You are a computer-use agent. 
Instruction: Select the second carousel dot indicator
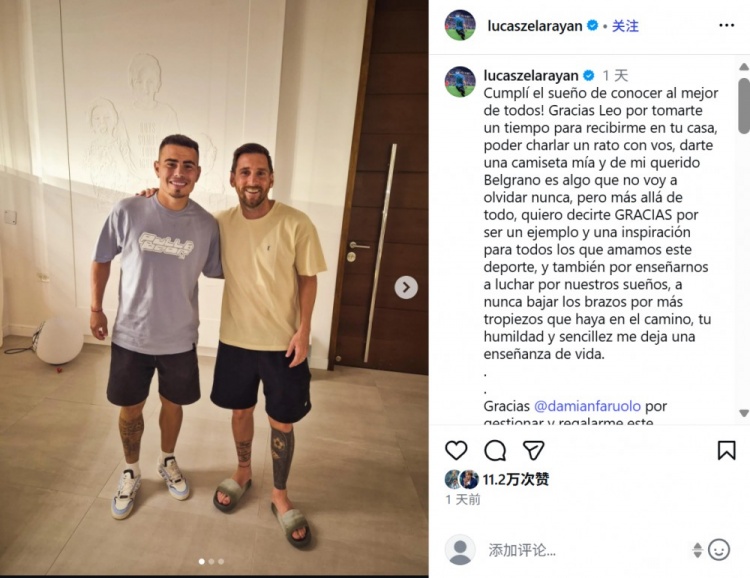click(211, 562)
